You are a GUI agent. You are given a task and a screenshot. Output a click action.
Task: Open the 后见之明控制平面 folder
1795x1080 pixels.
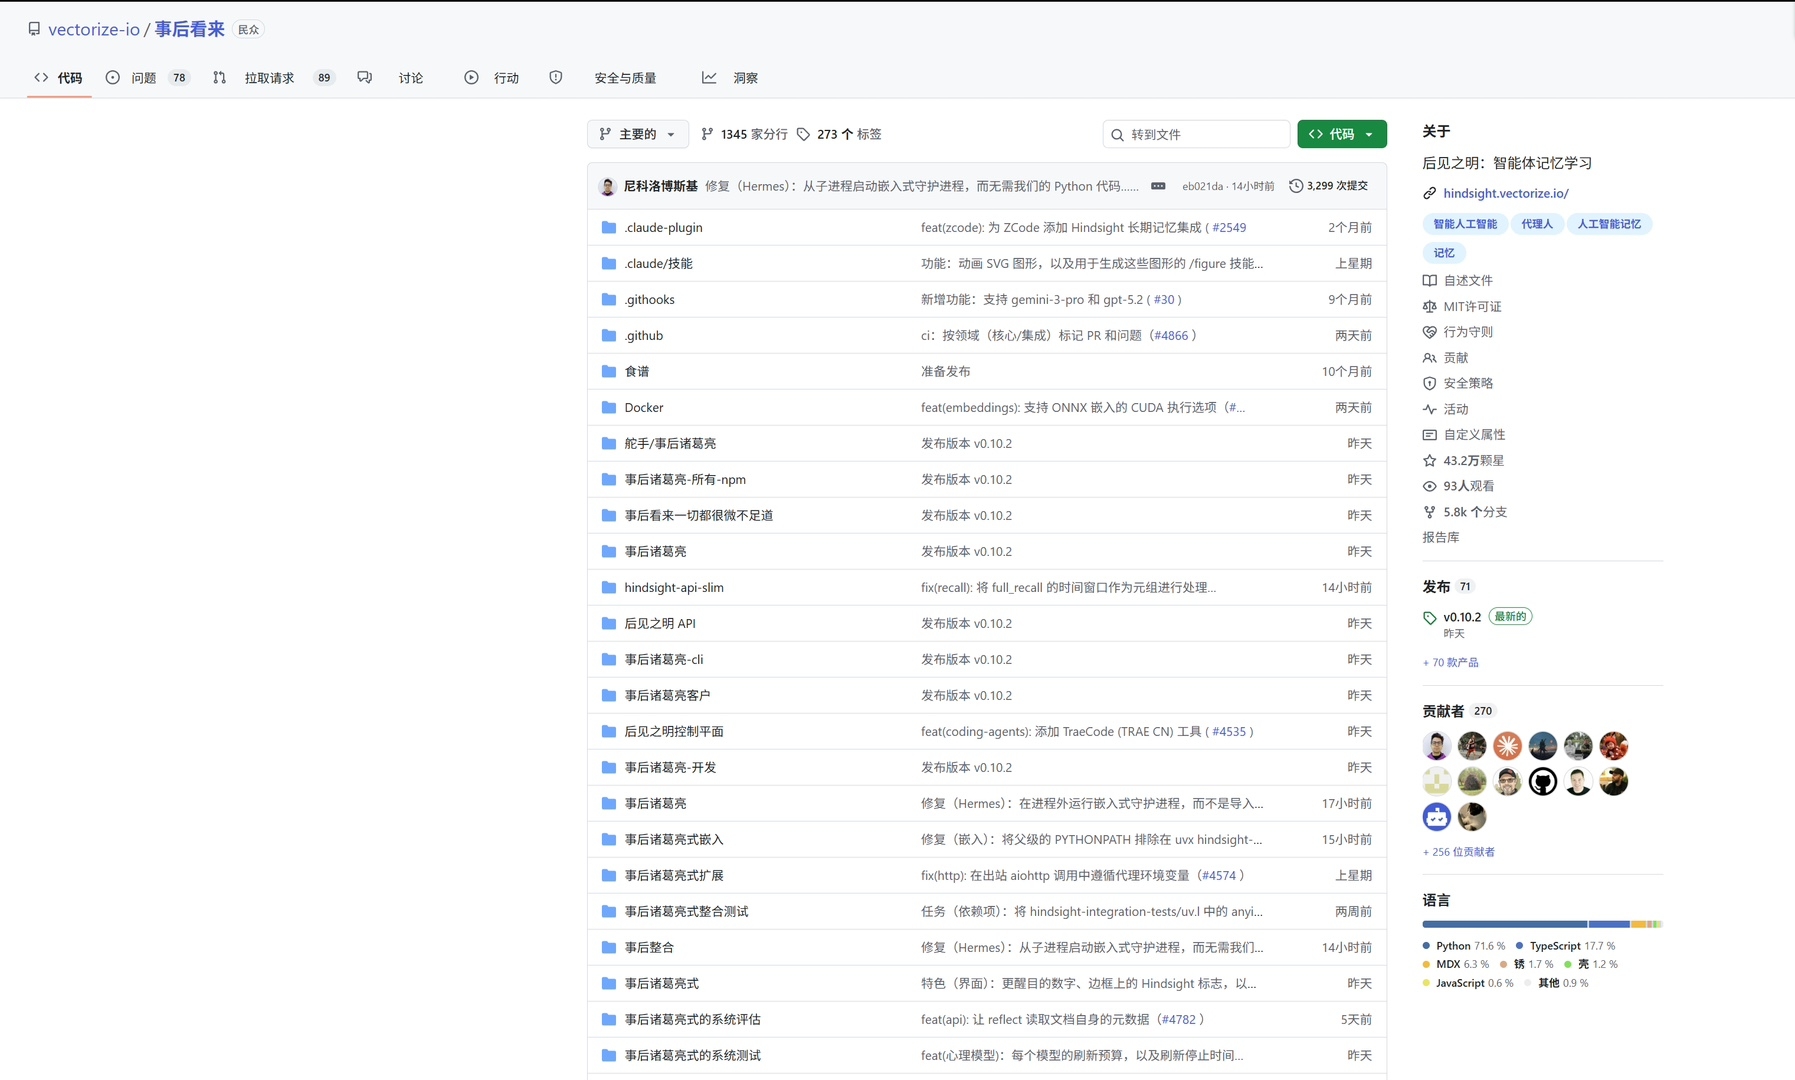point(674,732)
